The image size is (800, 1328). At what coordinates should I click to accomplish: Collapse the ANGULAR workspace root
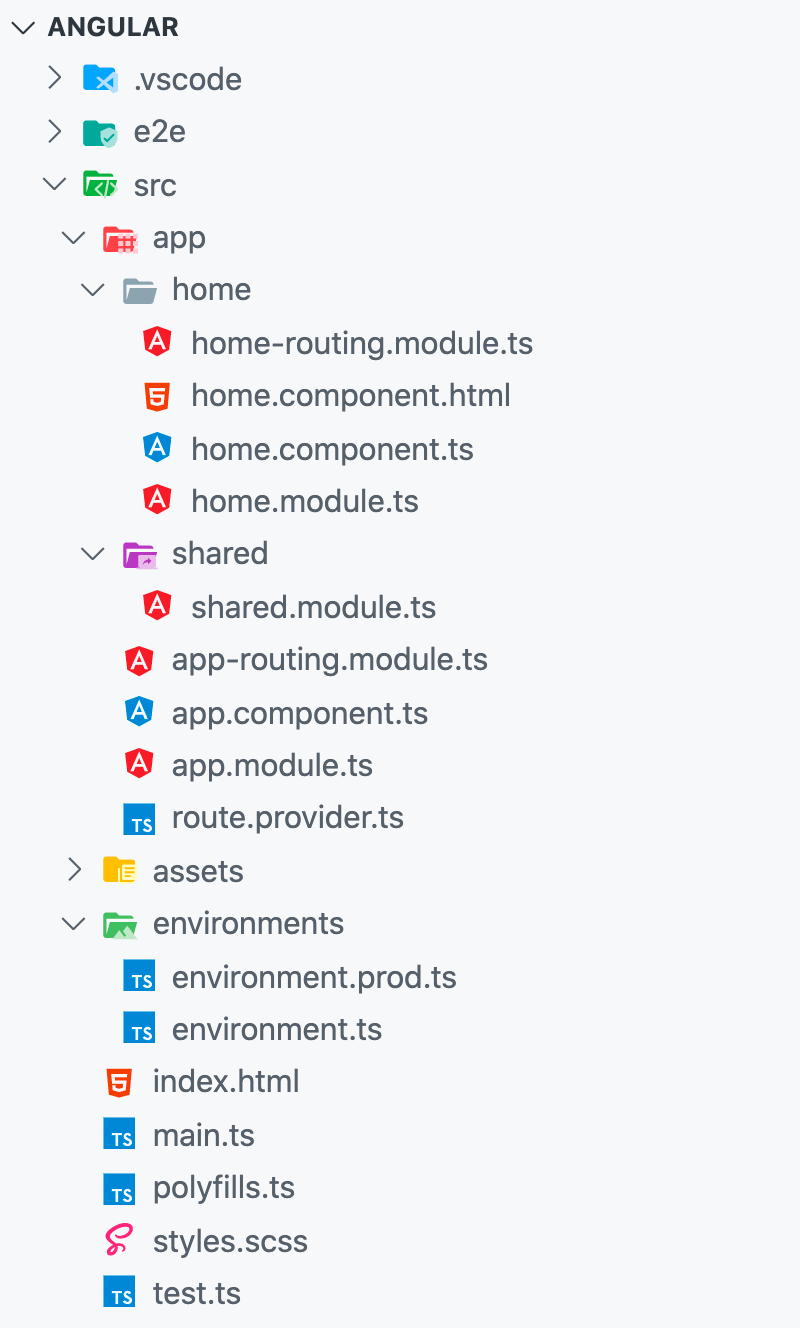(23, 28)
